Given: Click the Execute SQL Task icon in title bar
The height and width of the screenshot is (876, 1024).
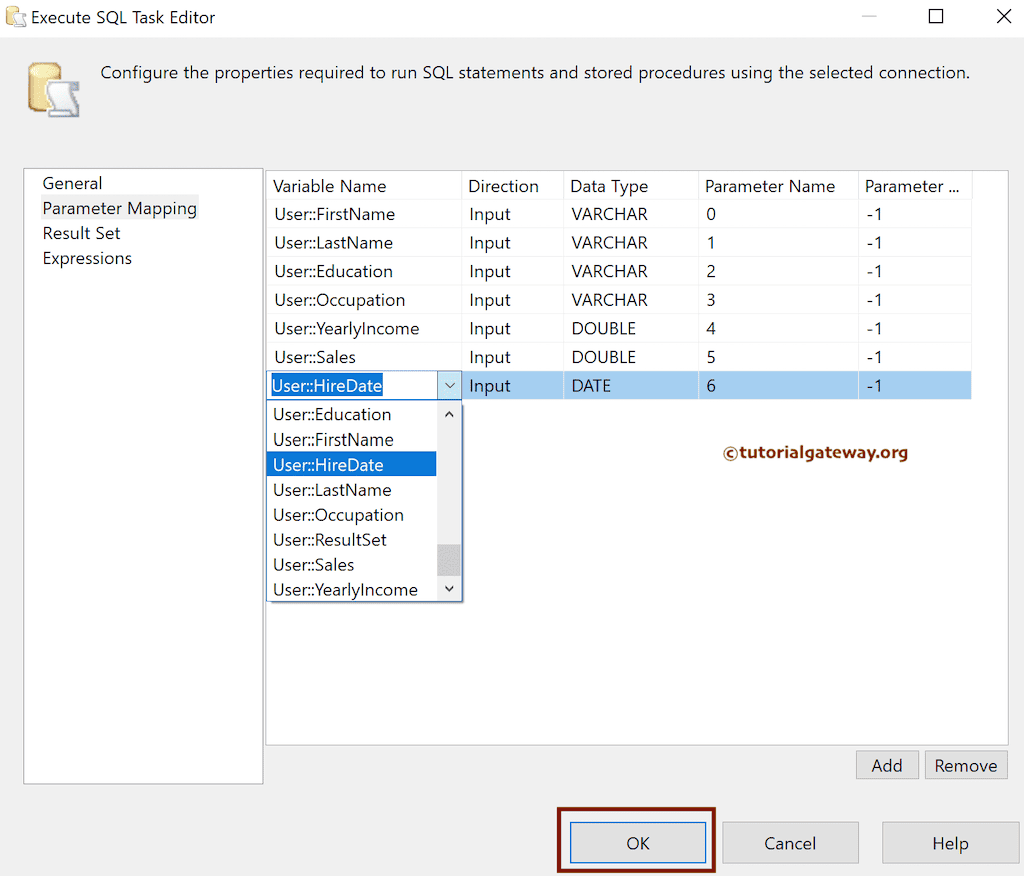Looking at the screenshot, I should point(16,17).
